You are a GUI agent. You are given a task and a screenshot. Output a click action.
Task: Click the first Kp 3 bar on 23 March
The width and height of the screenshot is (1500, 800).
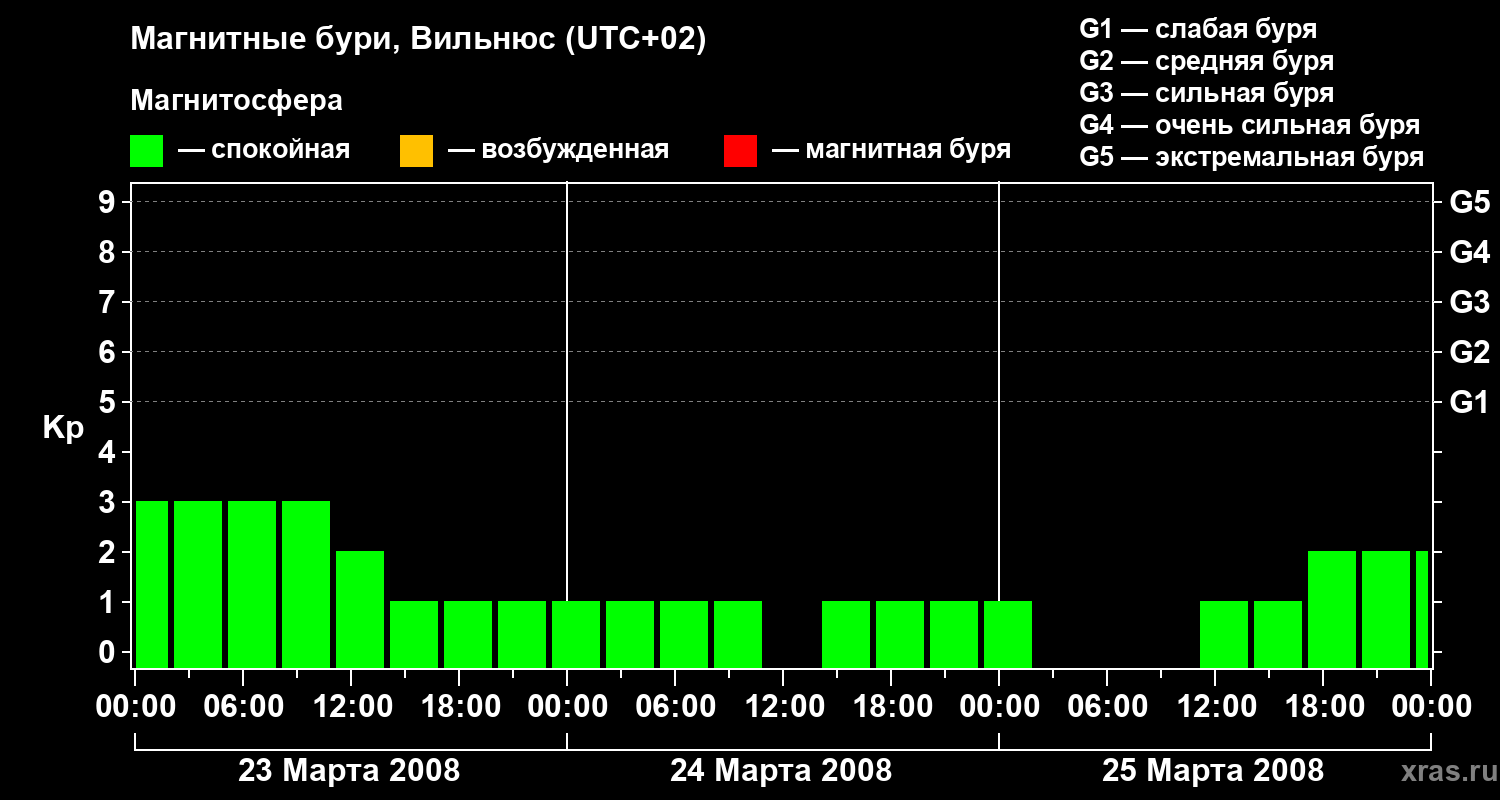(152, 584)
